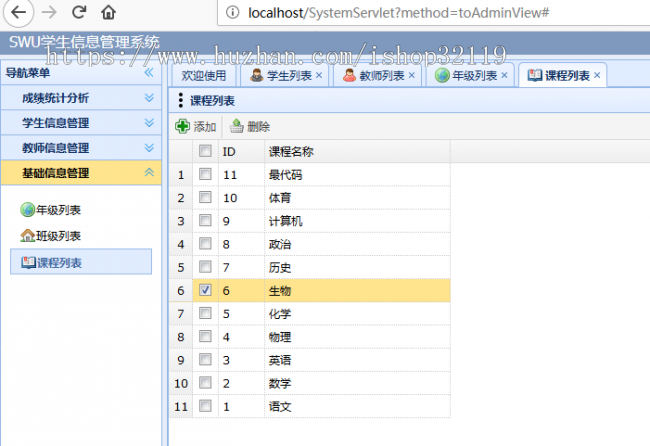Click the delete icon in toolbar

(237, 126)
